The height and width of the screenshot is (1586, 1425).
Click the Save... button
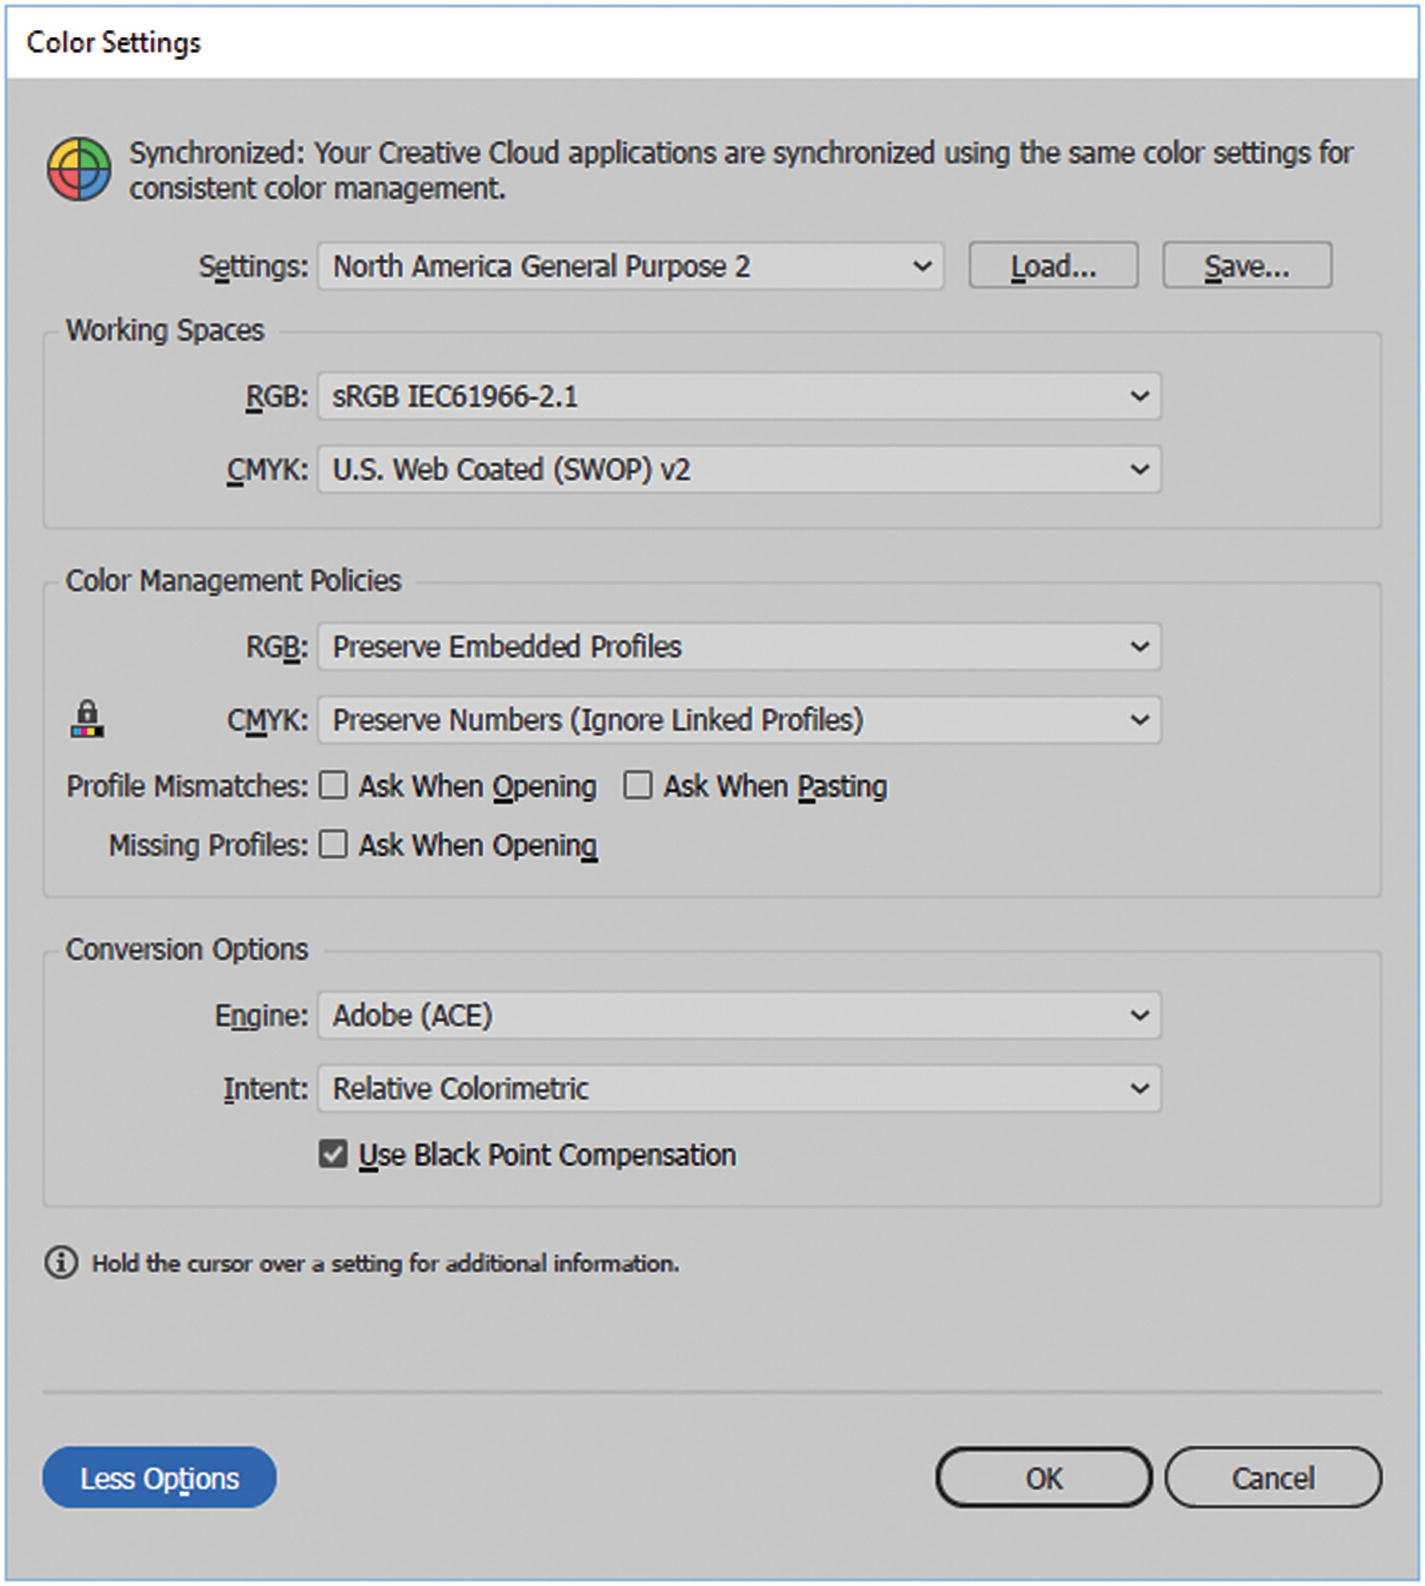pos(1247,266)
